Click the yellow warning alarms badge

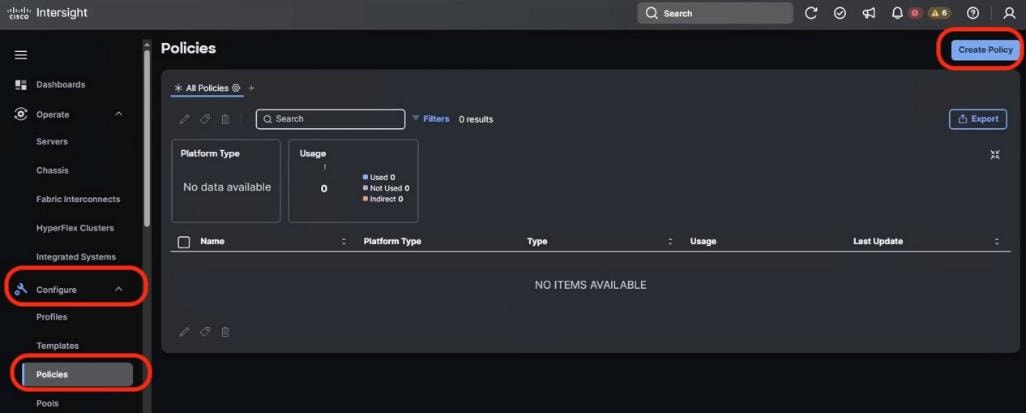point(939,13)
